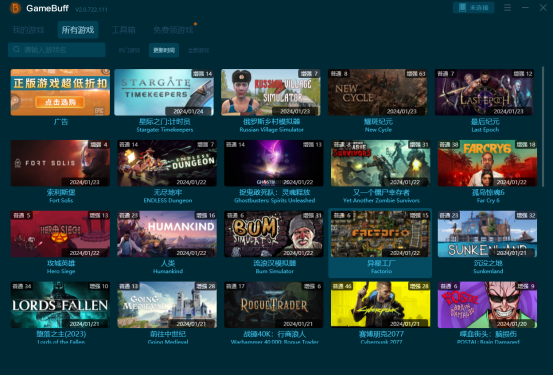Select the 更新时间 sort filter
This screenshot has height=376, width=553.
tap(164, 50)
